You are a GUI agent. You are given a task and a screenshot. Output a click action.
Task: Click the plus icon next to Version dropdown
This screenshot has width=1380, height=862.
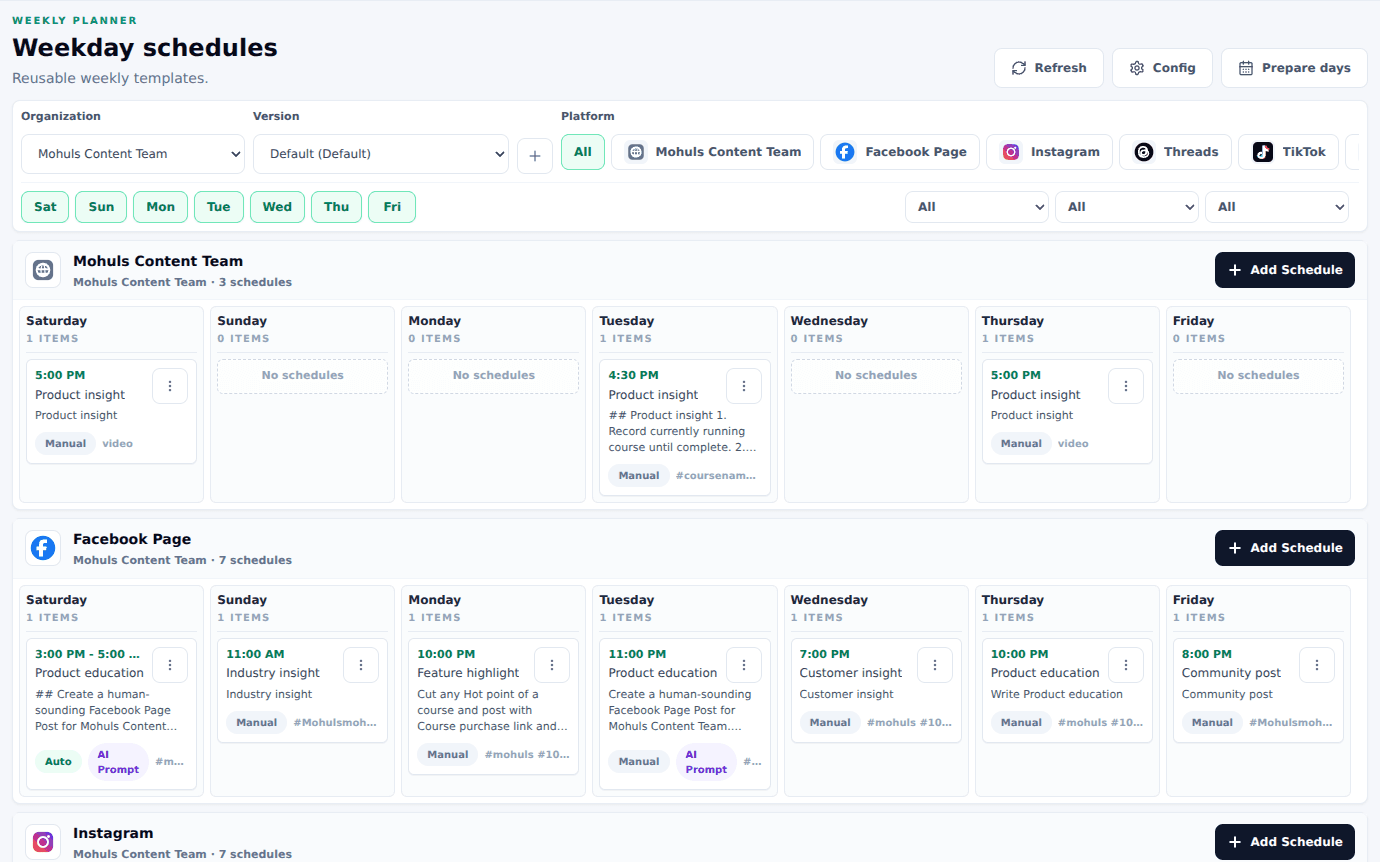[535, 156]
